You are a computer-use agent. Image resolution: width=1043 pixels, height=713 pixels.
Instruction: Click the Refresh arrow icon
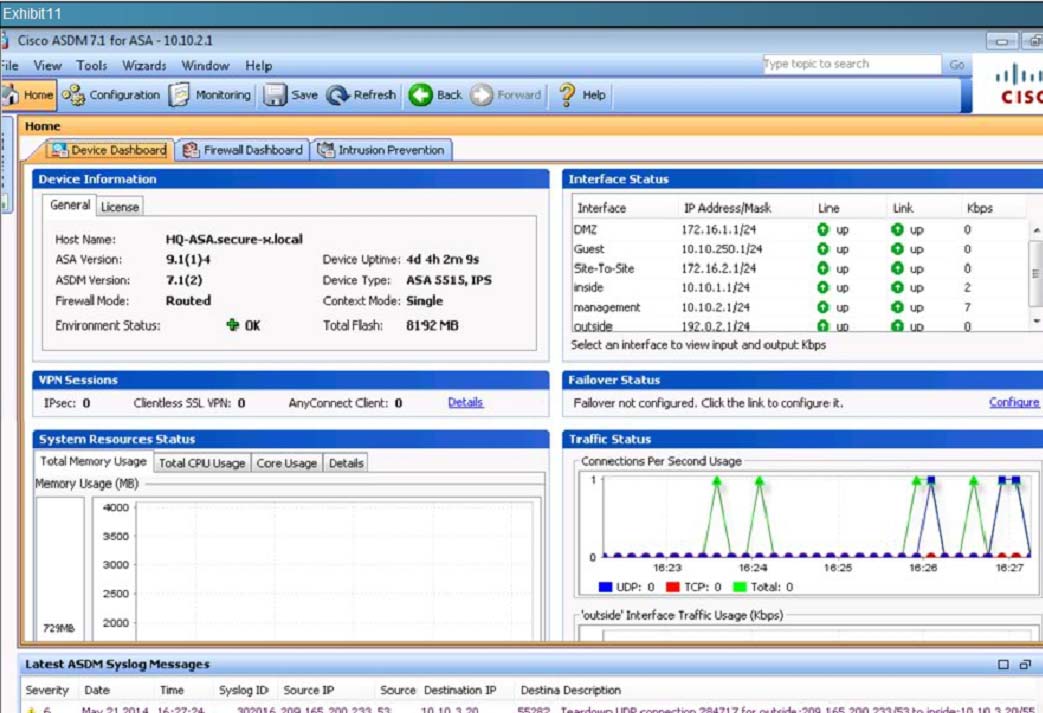click(x=338, y=95)
